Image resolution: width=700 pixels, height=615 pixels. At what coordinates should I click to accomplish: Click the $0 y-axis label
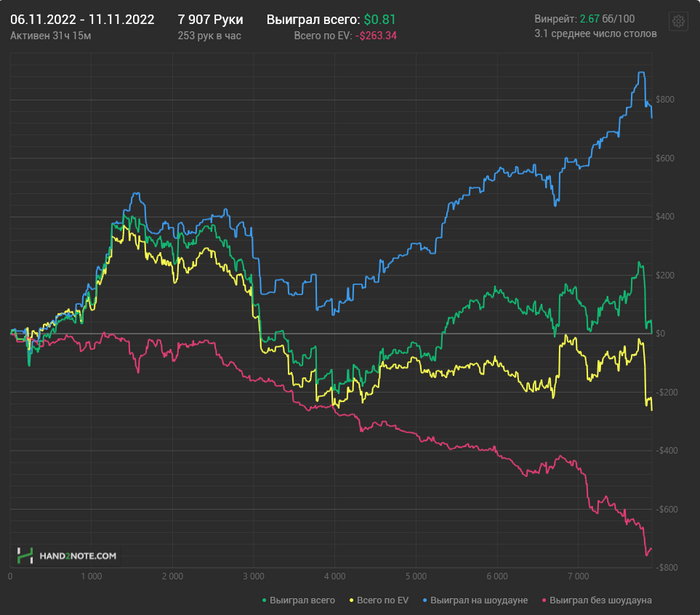[x=660, y=334]
